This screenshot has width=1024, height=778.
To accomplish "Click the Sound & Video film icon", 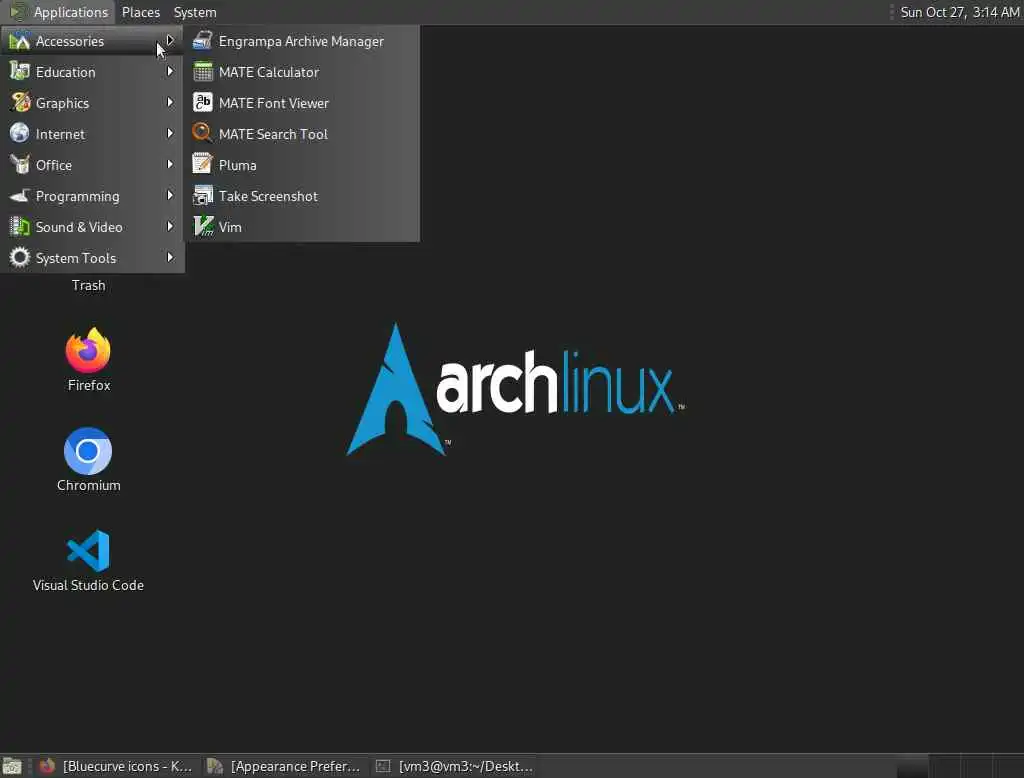I will (20, 227).
